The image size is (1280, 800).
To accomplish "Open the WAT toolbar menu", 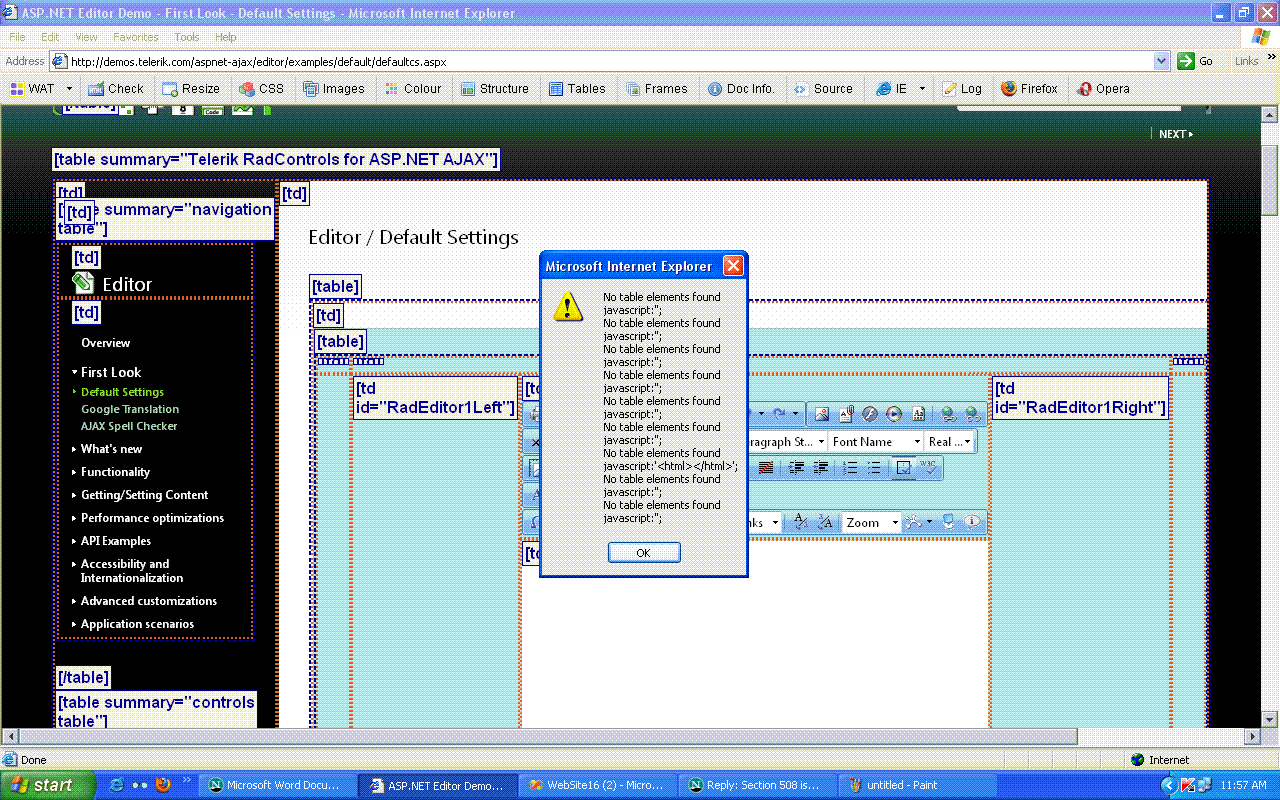I will (41, 89).
